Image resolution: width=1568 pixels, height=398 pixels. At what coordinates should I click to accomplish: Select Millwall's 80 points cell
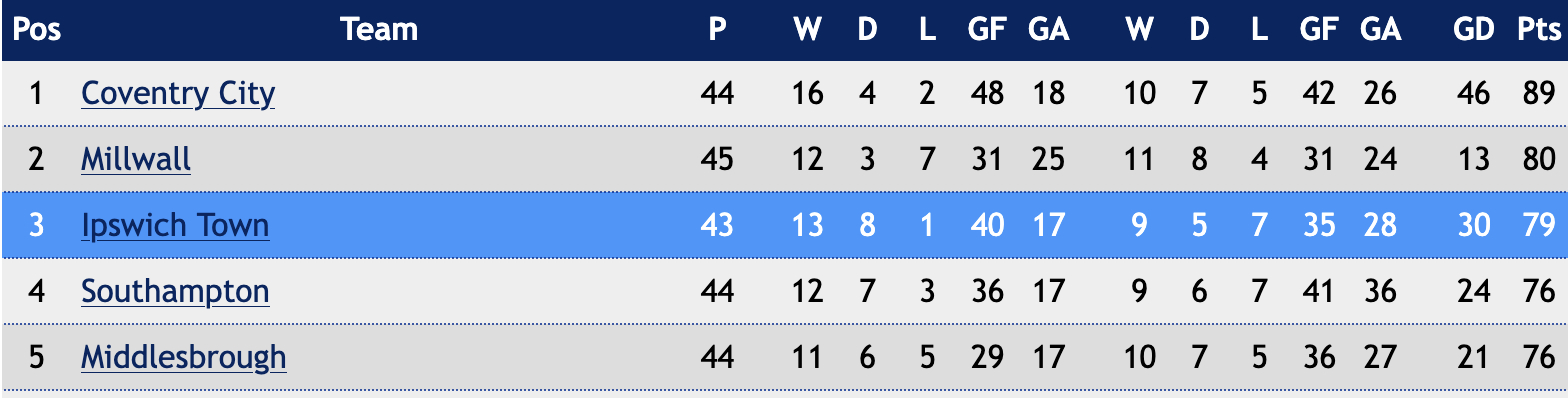(1538, 159)
